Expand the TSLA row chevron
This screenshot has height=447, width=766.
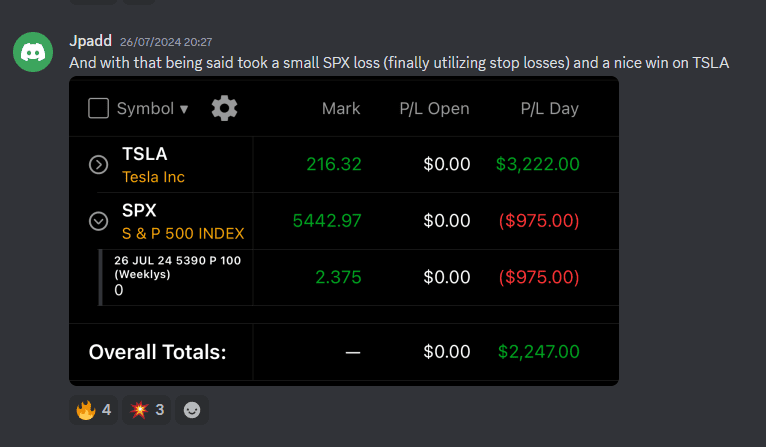coord(98,165)
